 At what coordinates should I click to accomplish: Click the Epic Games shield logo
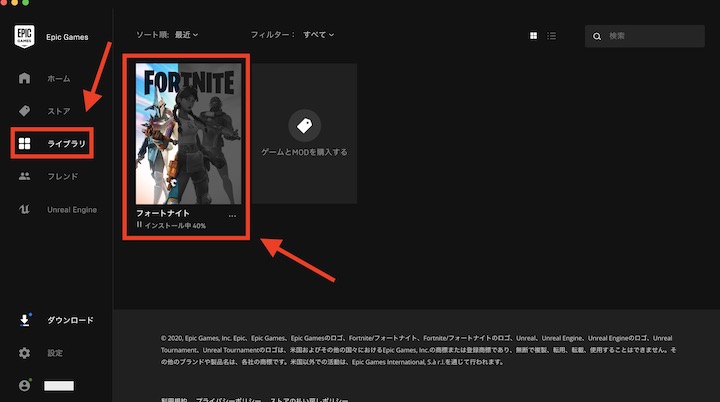(x=24, y=36)
